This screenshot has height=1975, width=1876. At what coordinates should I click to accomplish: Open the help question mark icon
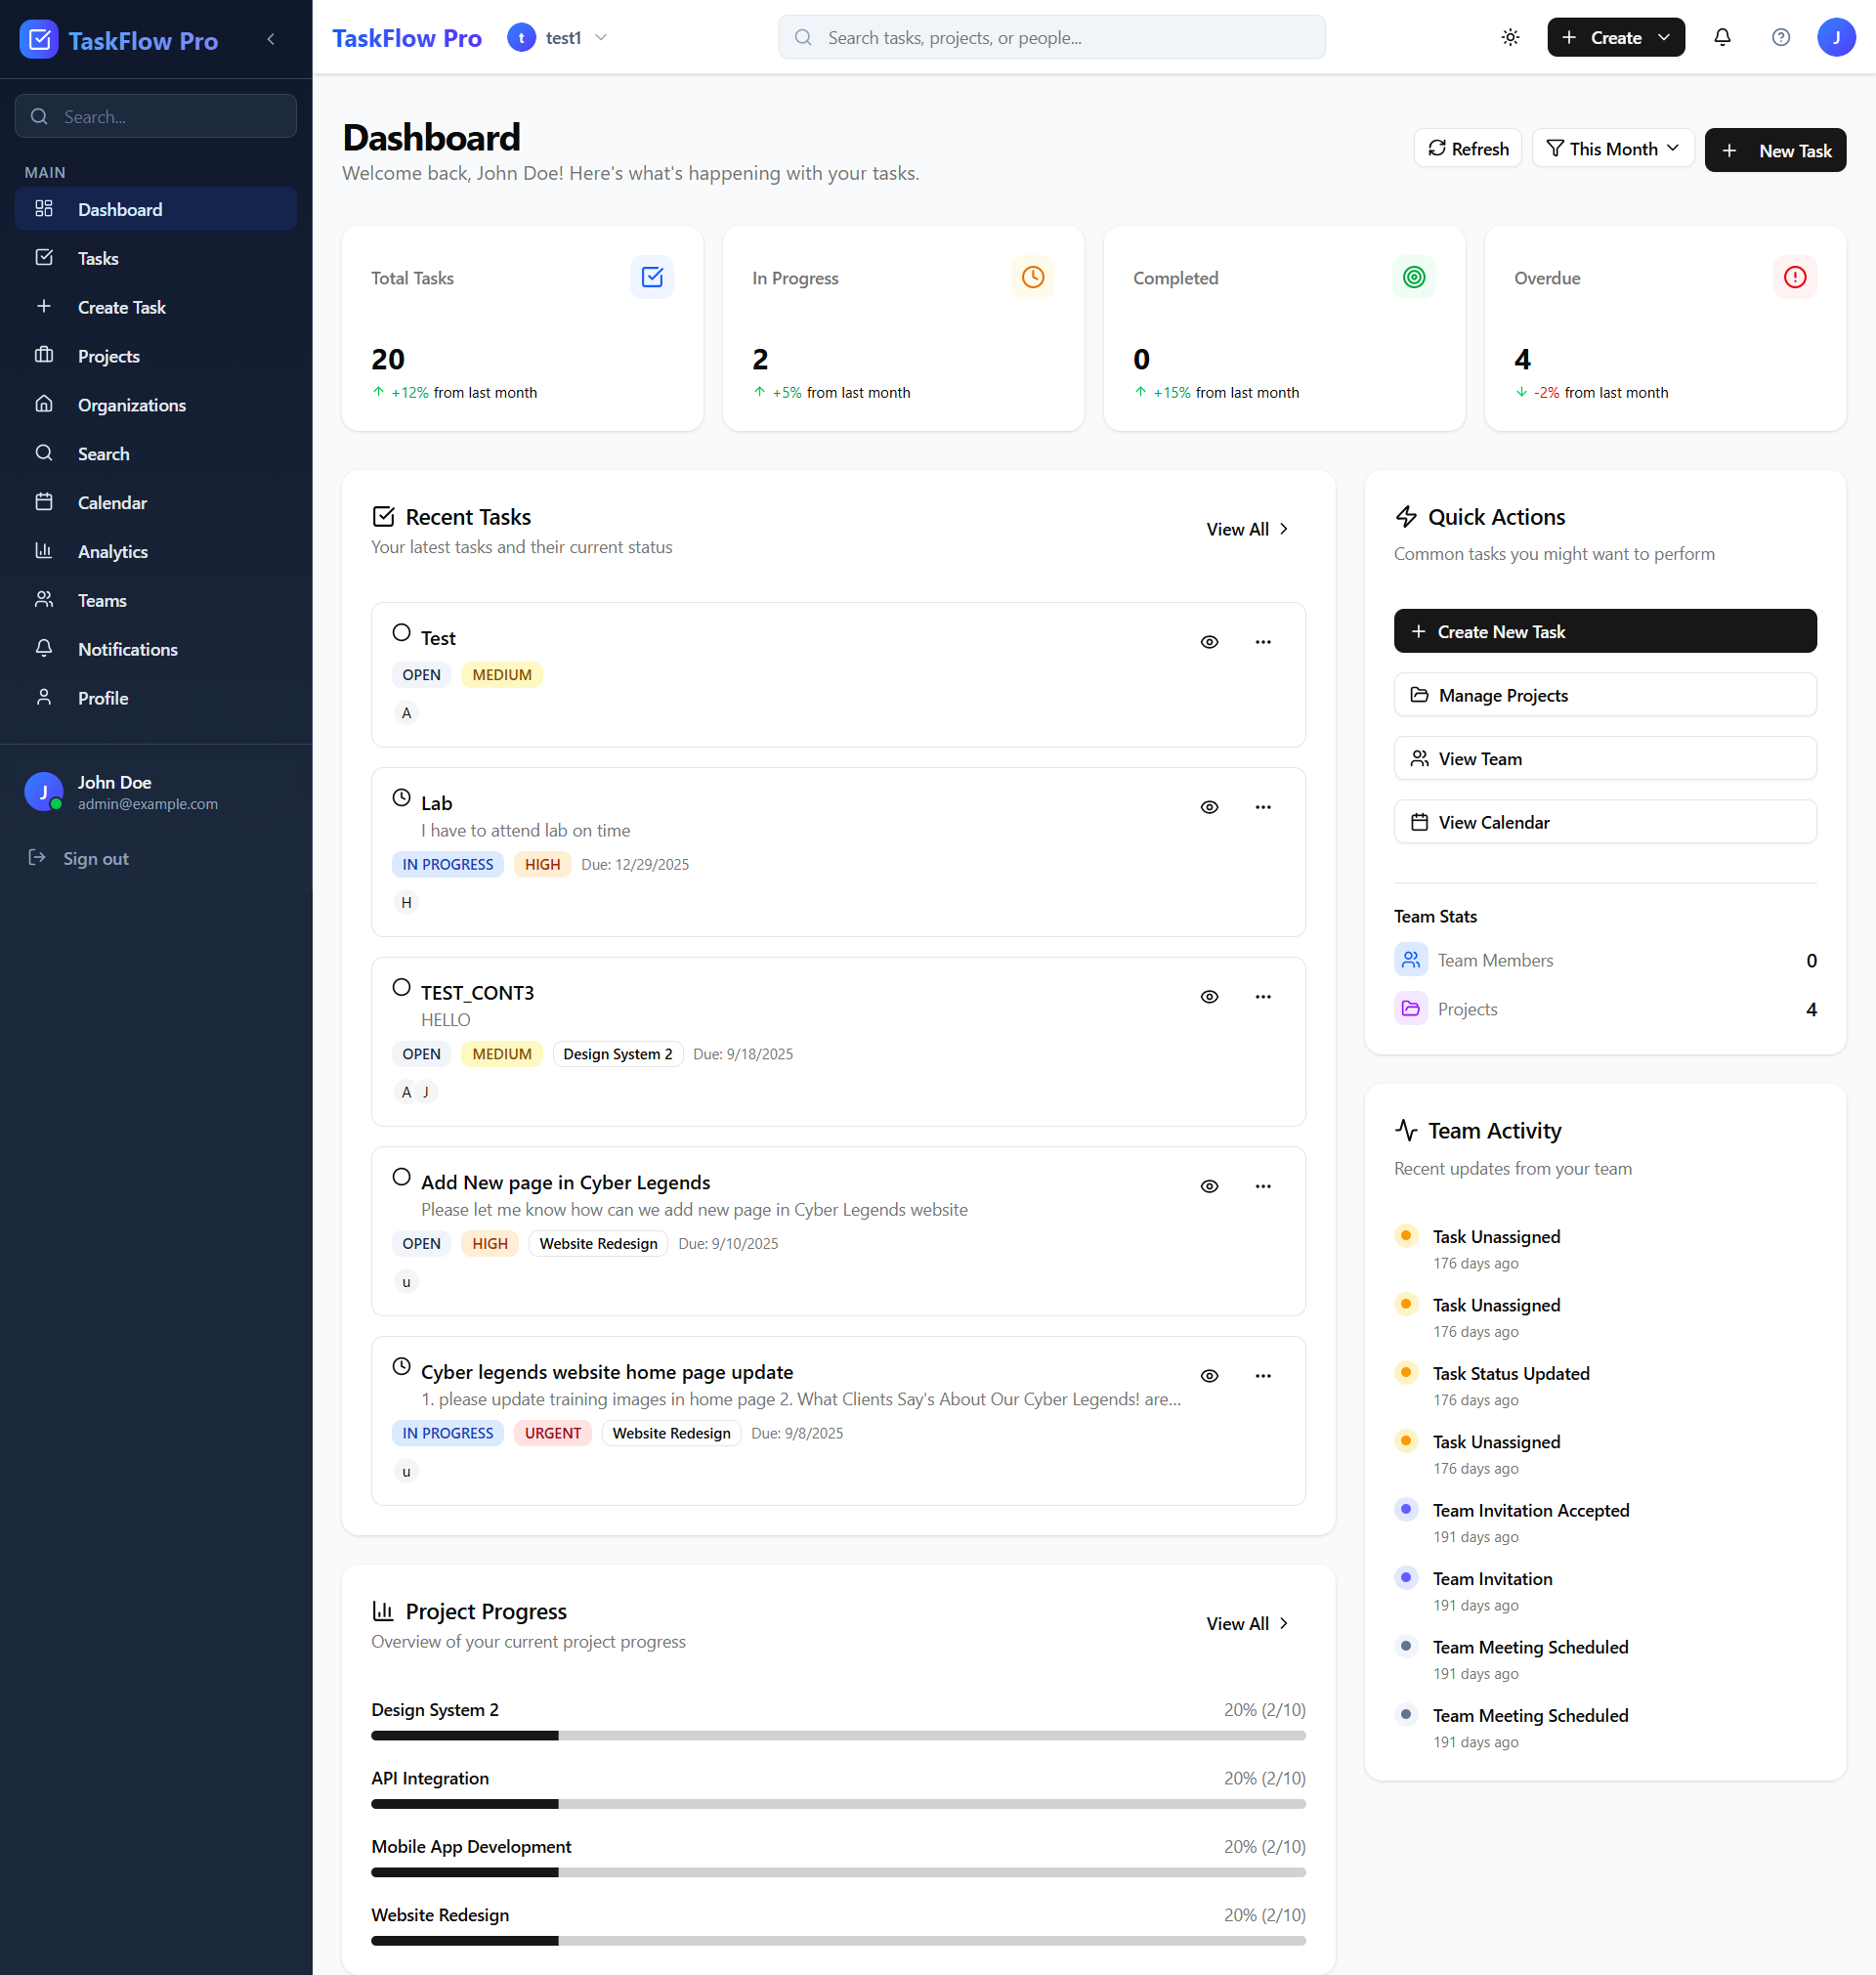click(1781, 38)
